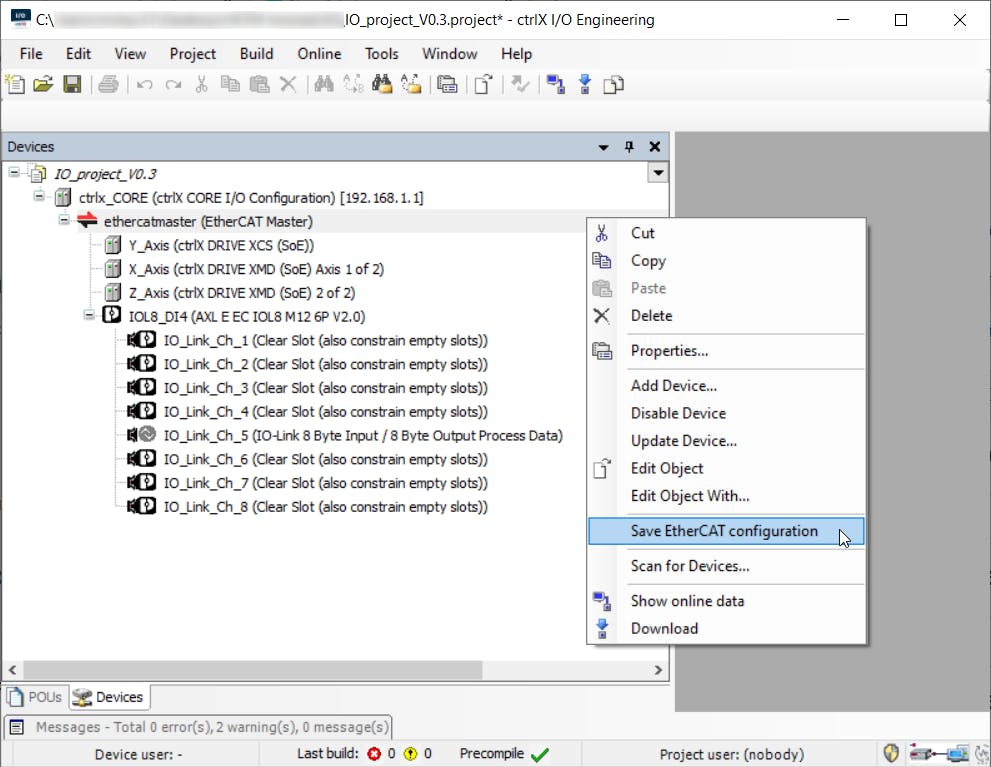Click the Delete X toolbar icon

[x=288, y=84]
